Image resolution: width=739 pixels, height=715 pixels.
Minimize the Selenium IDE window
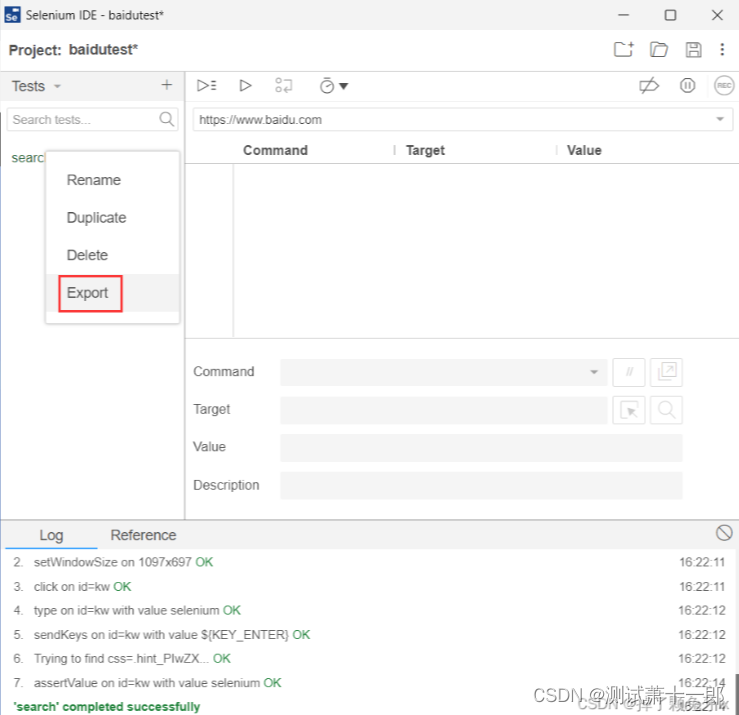tap(623, 15)
